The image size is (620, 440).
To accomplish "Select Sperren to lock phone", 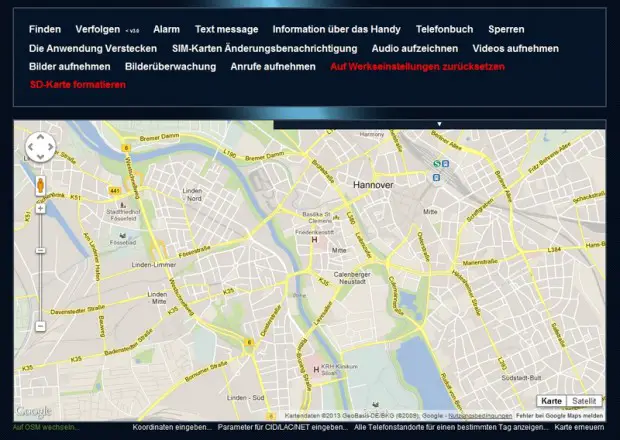I will pyautogui.click(x=506, y=29).
